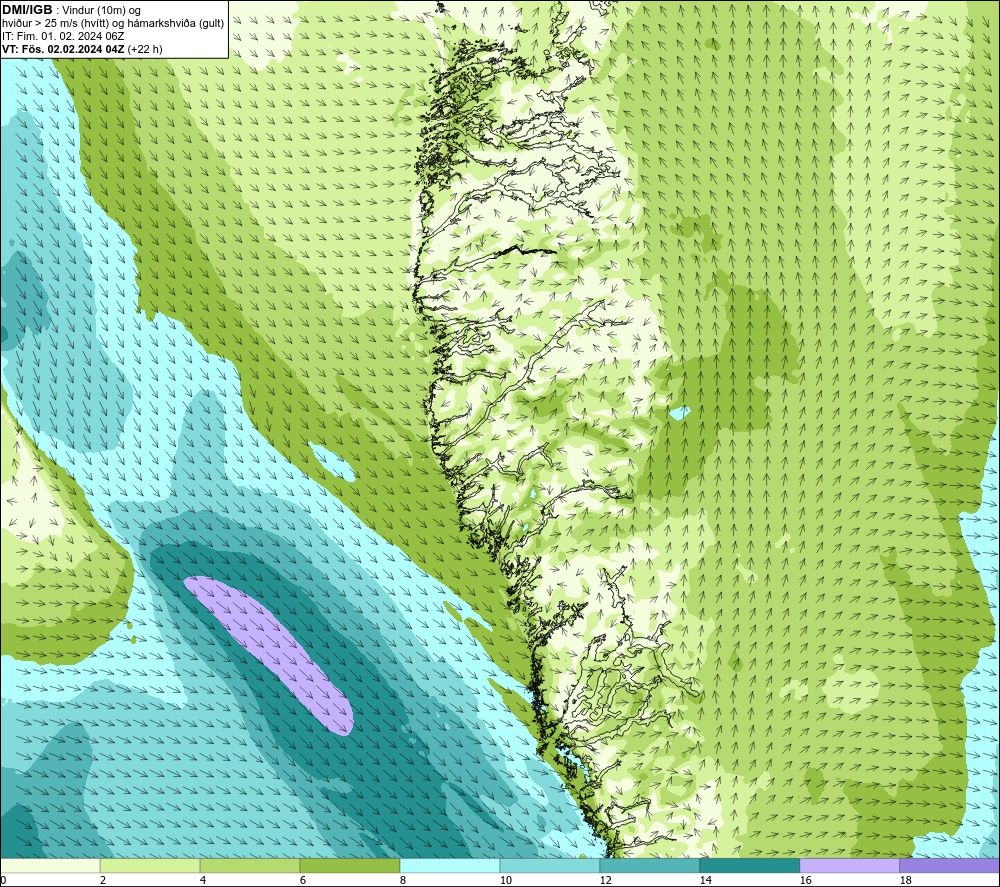Click the green 4–6 m/s legend swatch
Screen dimensions: 1000x887
tap(249, 865)
